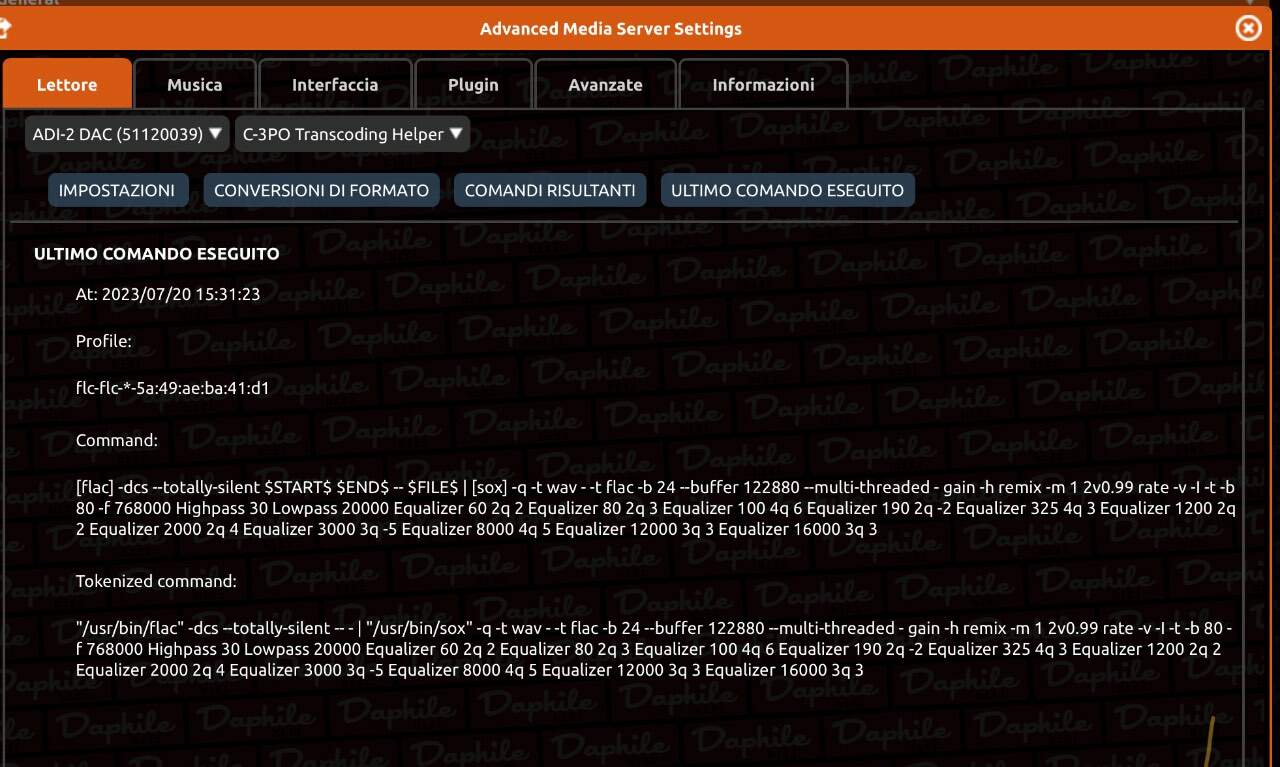Click the arrow icon in the header's left corner
The width and height of the screenshot is (1280, 767).
tap(4, 28)
